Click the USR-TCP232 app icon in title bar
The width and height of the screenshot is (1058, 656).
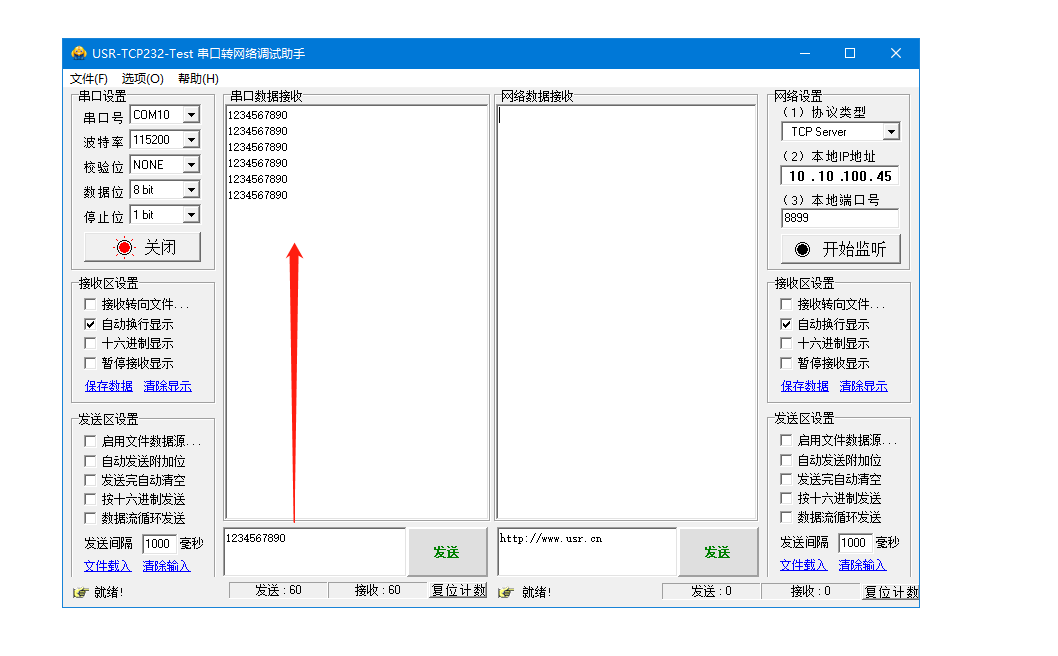79,53
